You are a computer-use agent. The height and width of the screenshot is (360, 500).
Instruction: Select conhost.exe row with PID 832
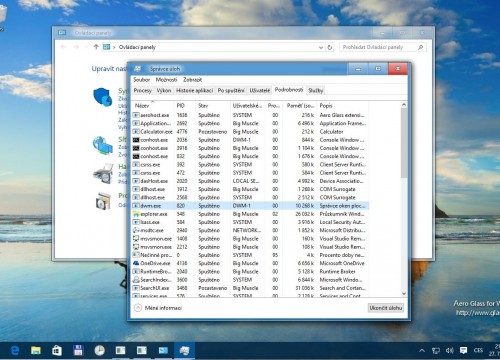pyautogui.click(x=250, y=156)
